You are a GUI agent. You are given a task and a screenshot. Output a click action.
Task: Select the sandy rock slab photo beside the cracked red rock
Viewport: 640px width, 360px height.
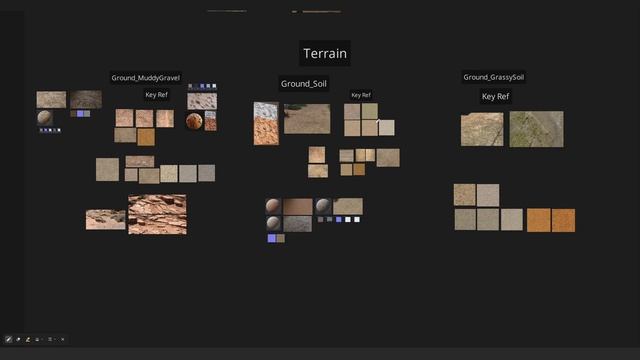coord(106,220)
